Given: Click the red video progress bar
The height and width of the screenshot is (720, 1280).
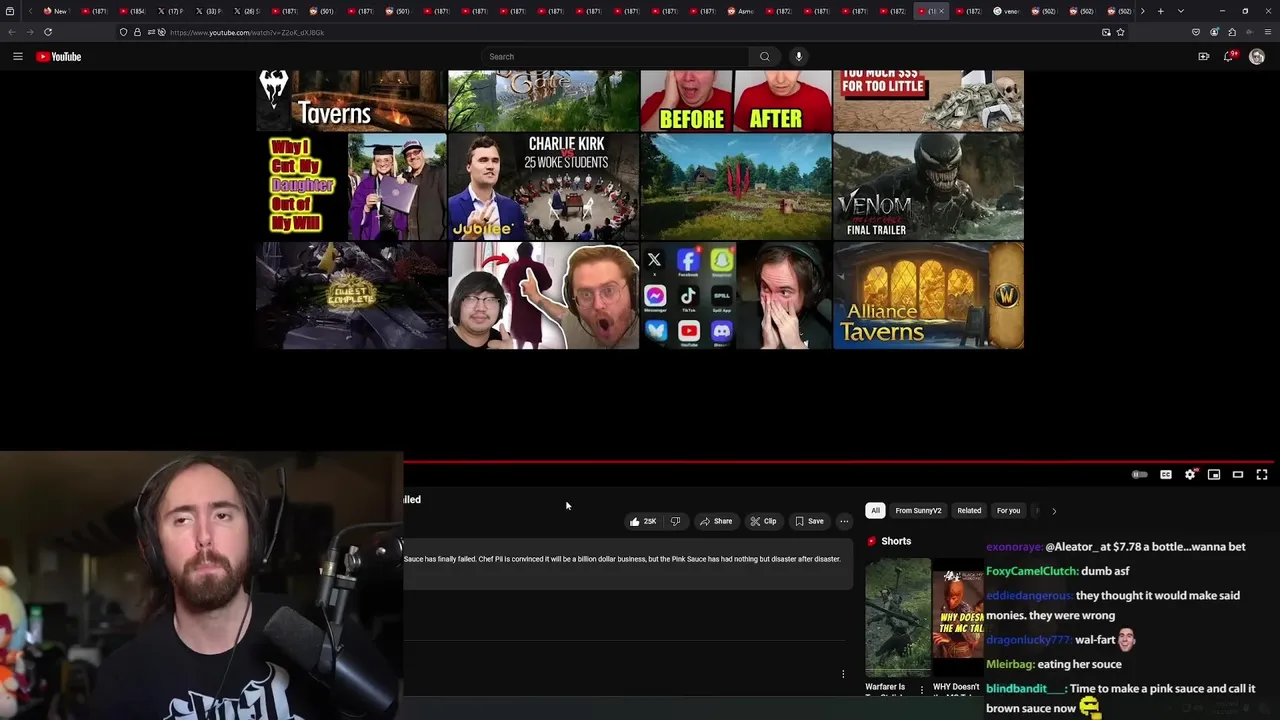Looking at the screenshot, I should tap(841, 462).
